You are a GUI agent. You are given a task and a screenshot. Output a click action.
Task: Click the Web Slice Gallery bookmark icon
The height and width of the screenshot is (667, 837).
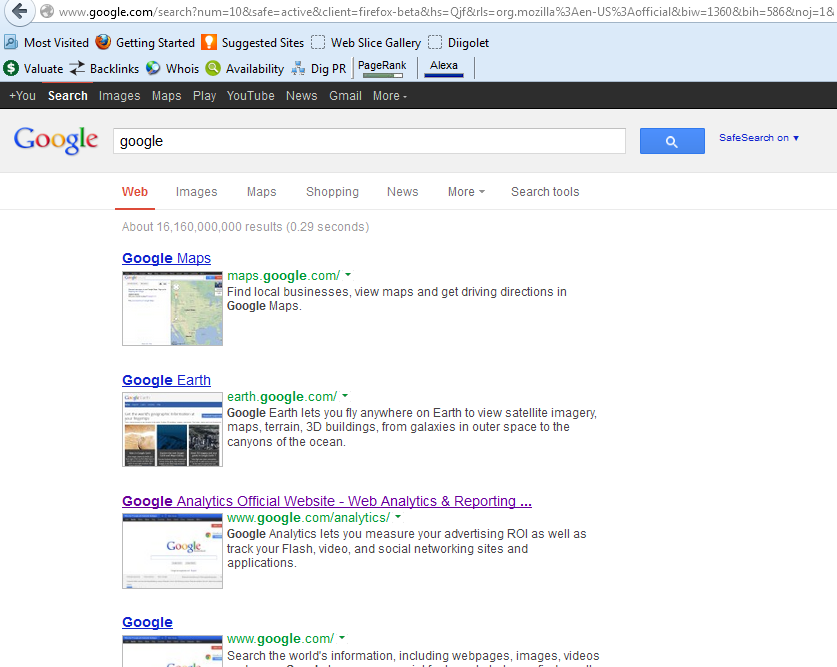(x=318, y=42)
